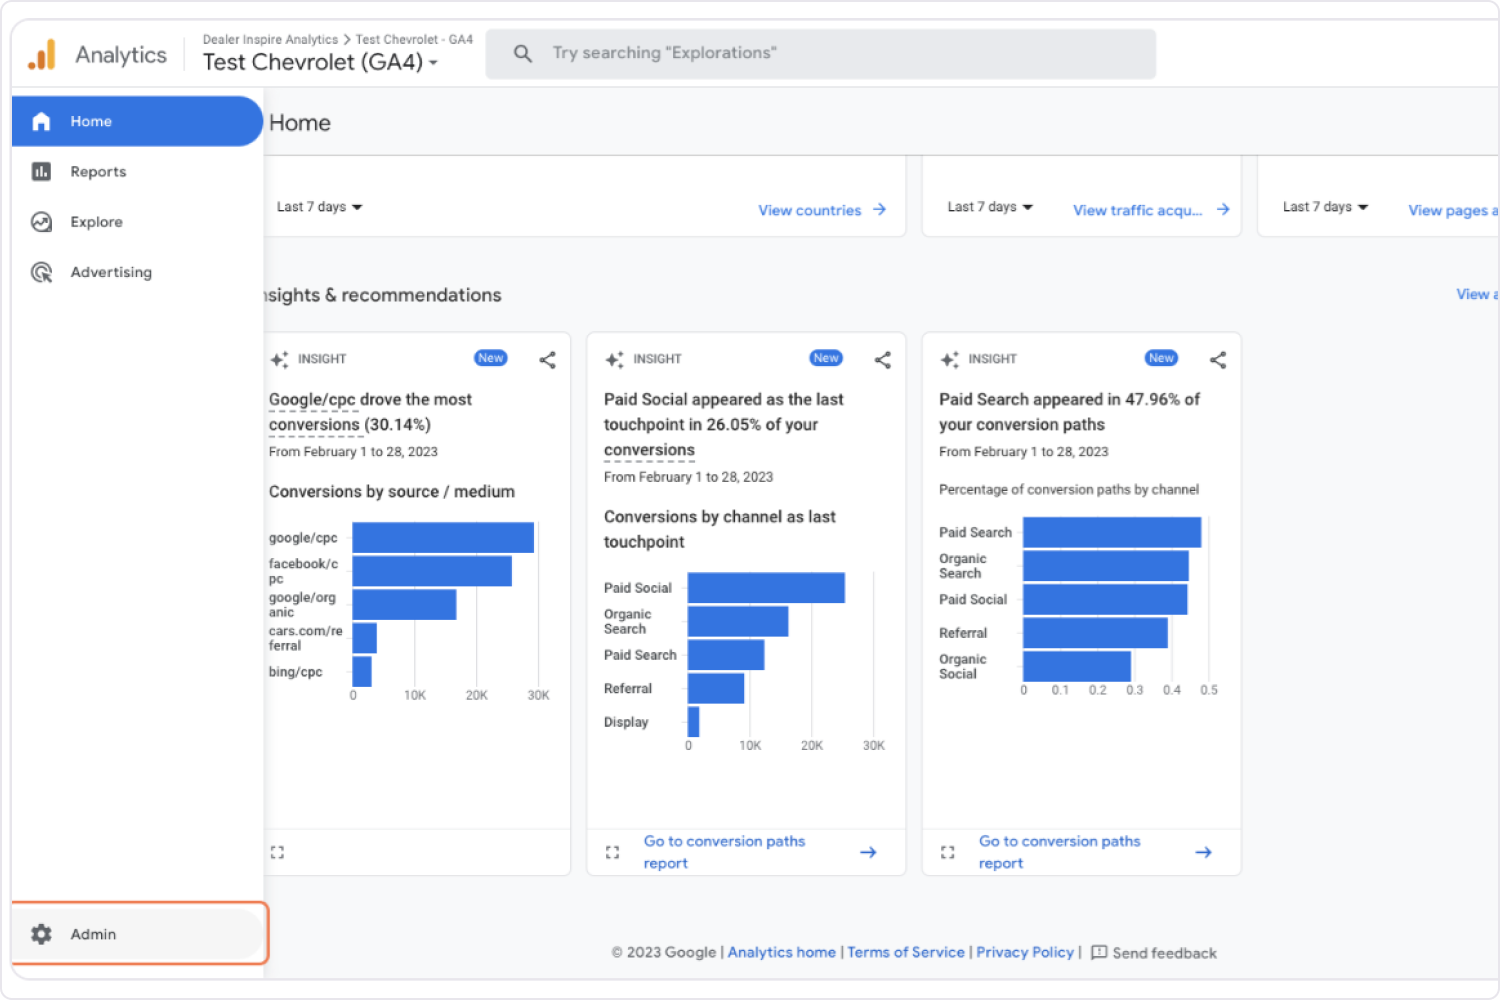Click the Advertising target icon
This screenshot has height=1000, width=1500.
[41, 272]
